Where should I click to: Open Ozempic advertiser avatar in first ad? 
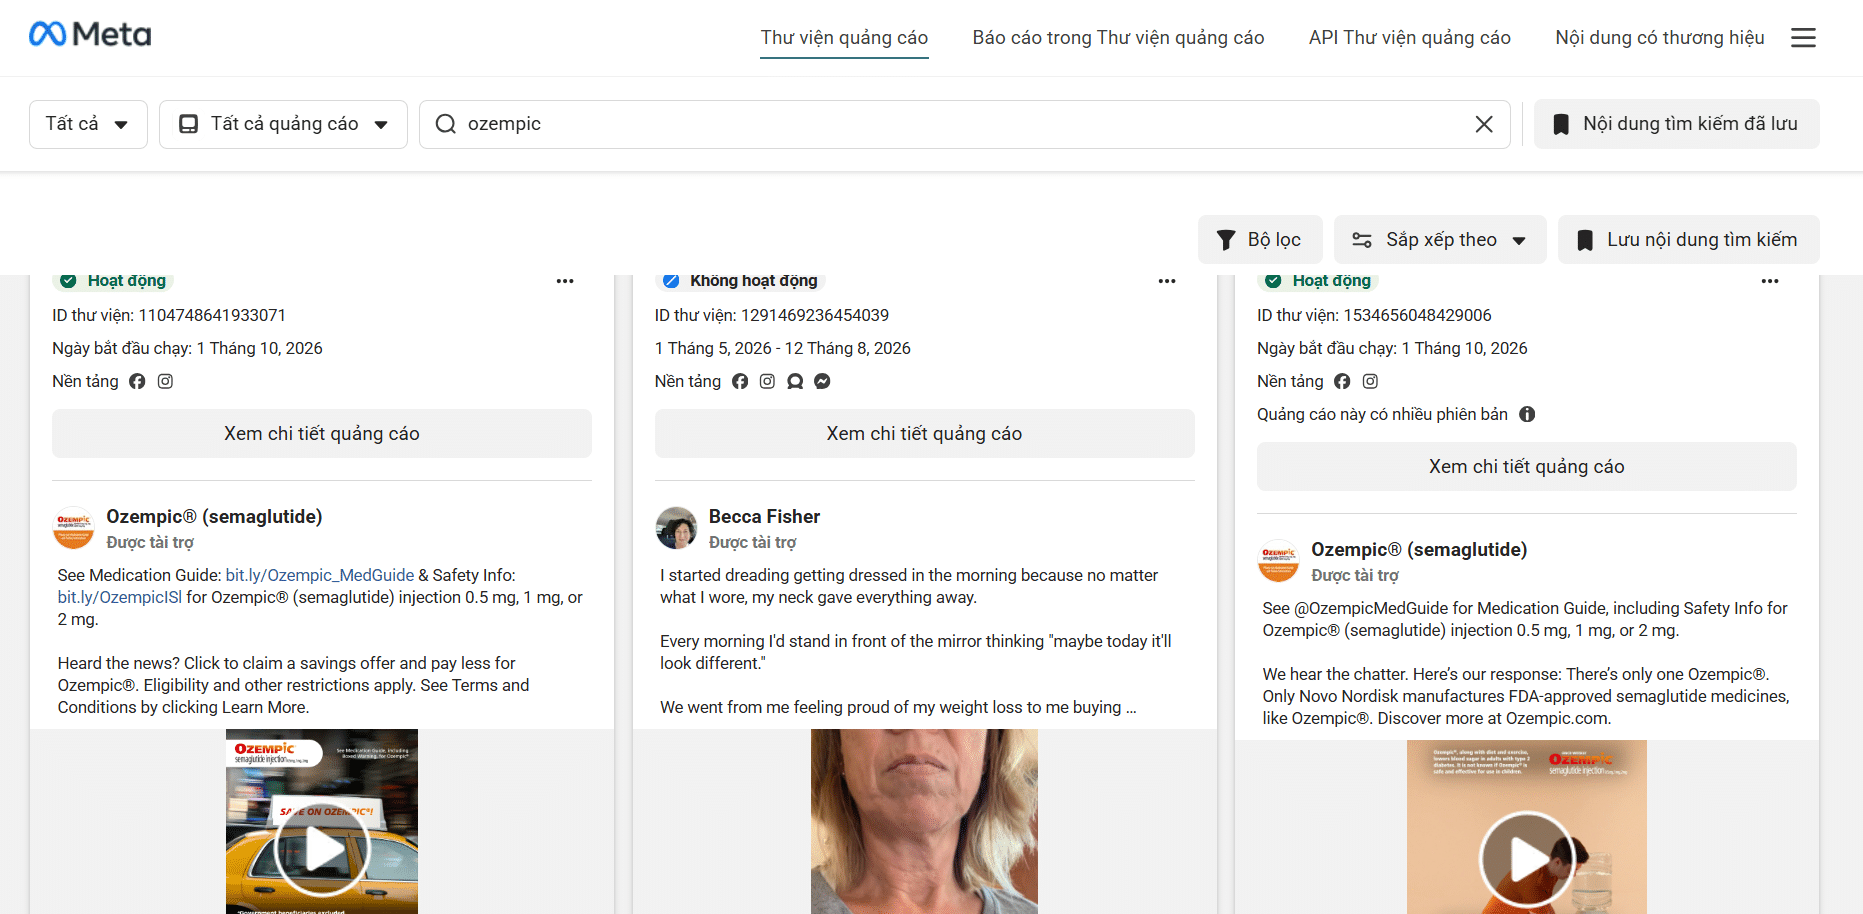(x=74, y=528)
